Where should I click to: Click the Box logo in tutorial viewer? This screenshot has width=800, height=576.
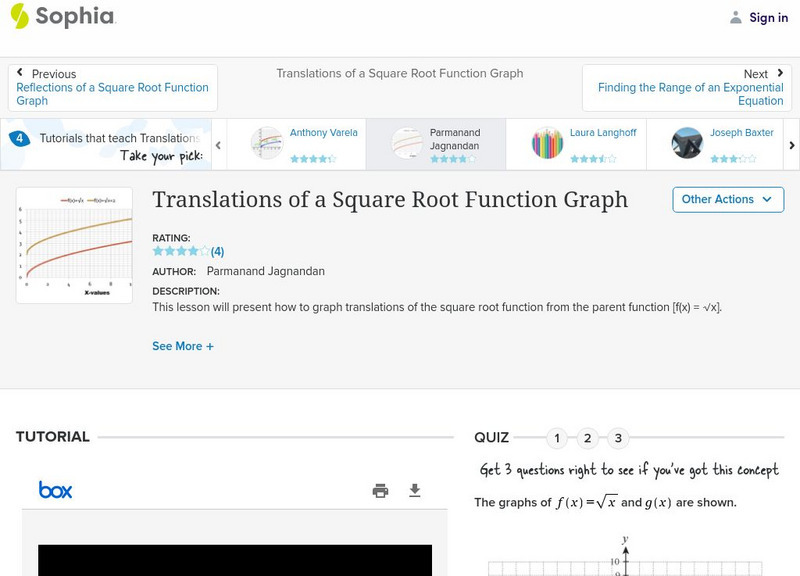click(x=56, y=490)
